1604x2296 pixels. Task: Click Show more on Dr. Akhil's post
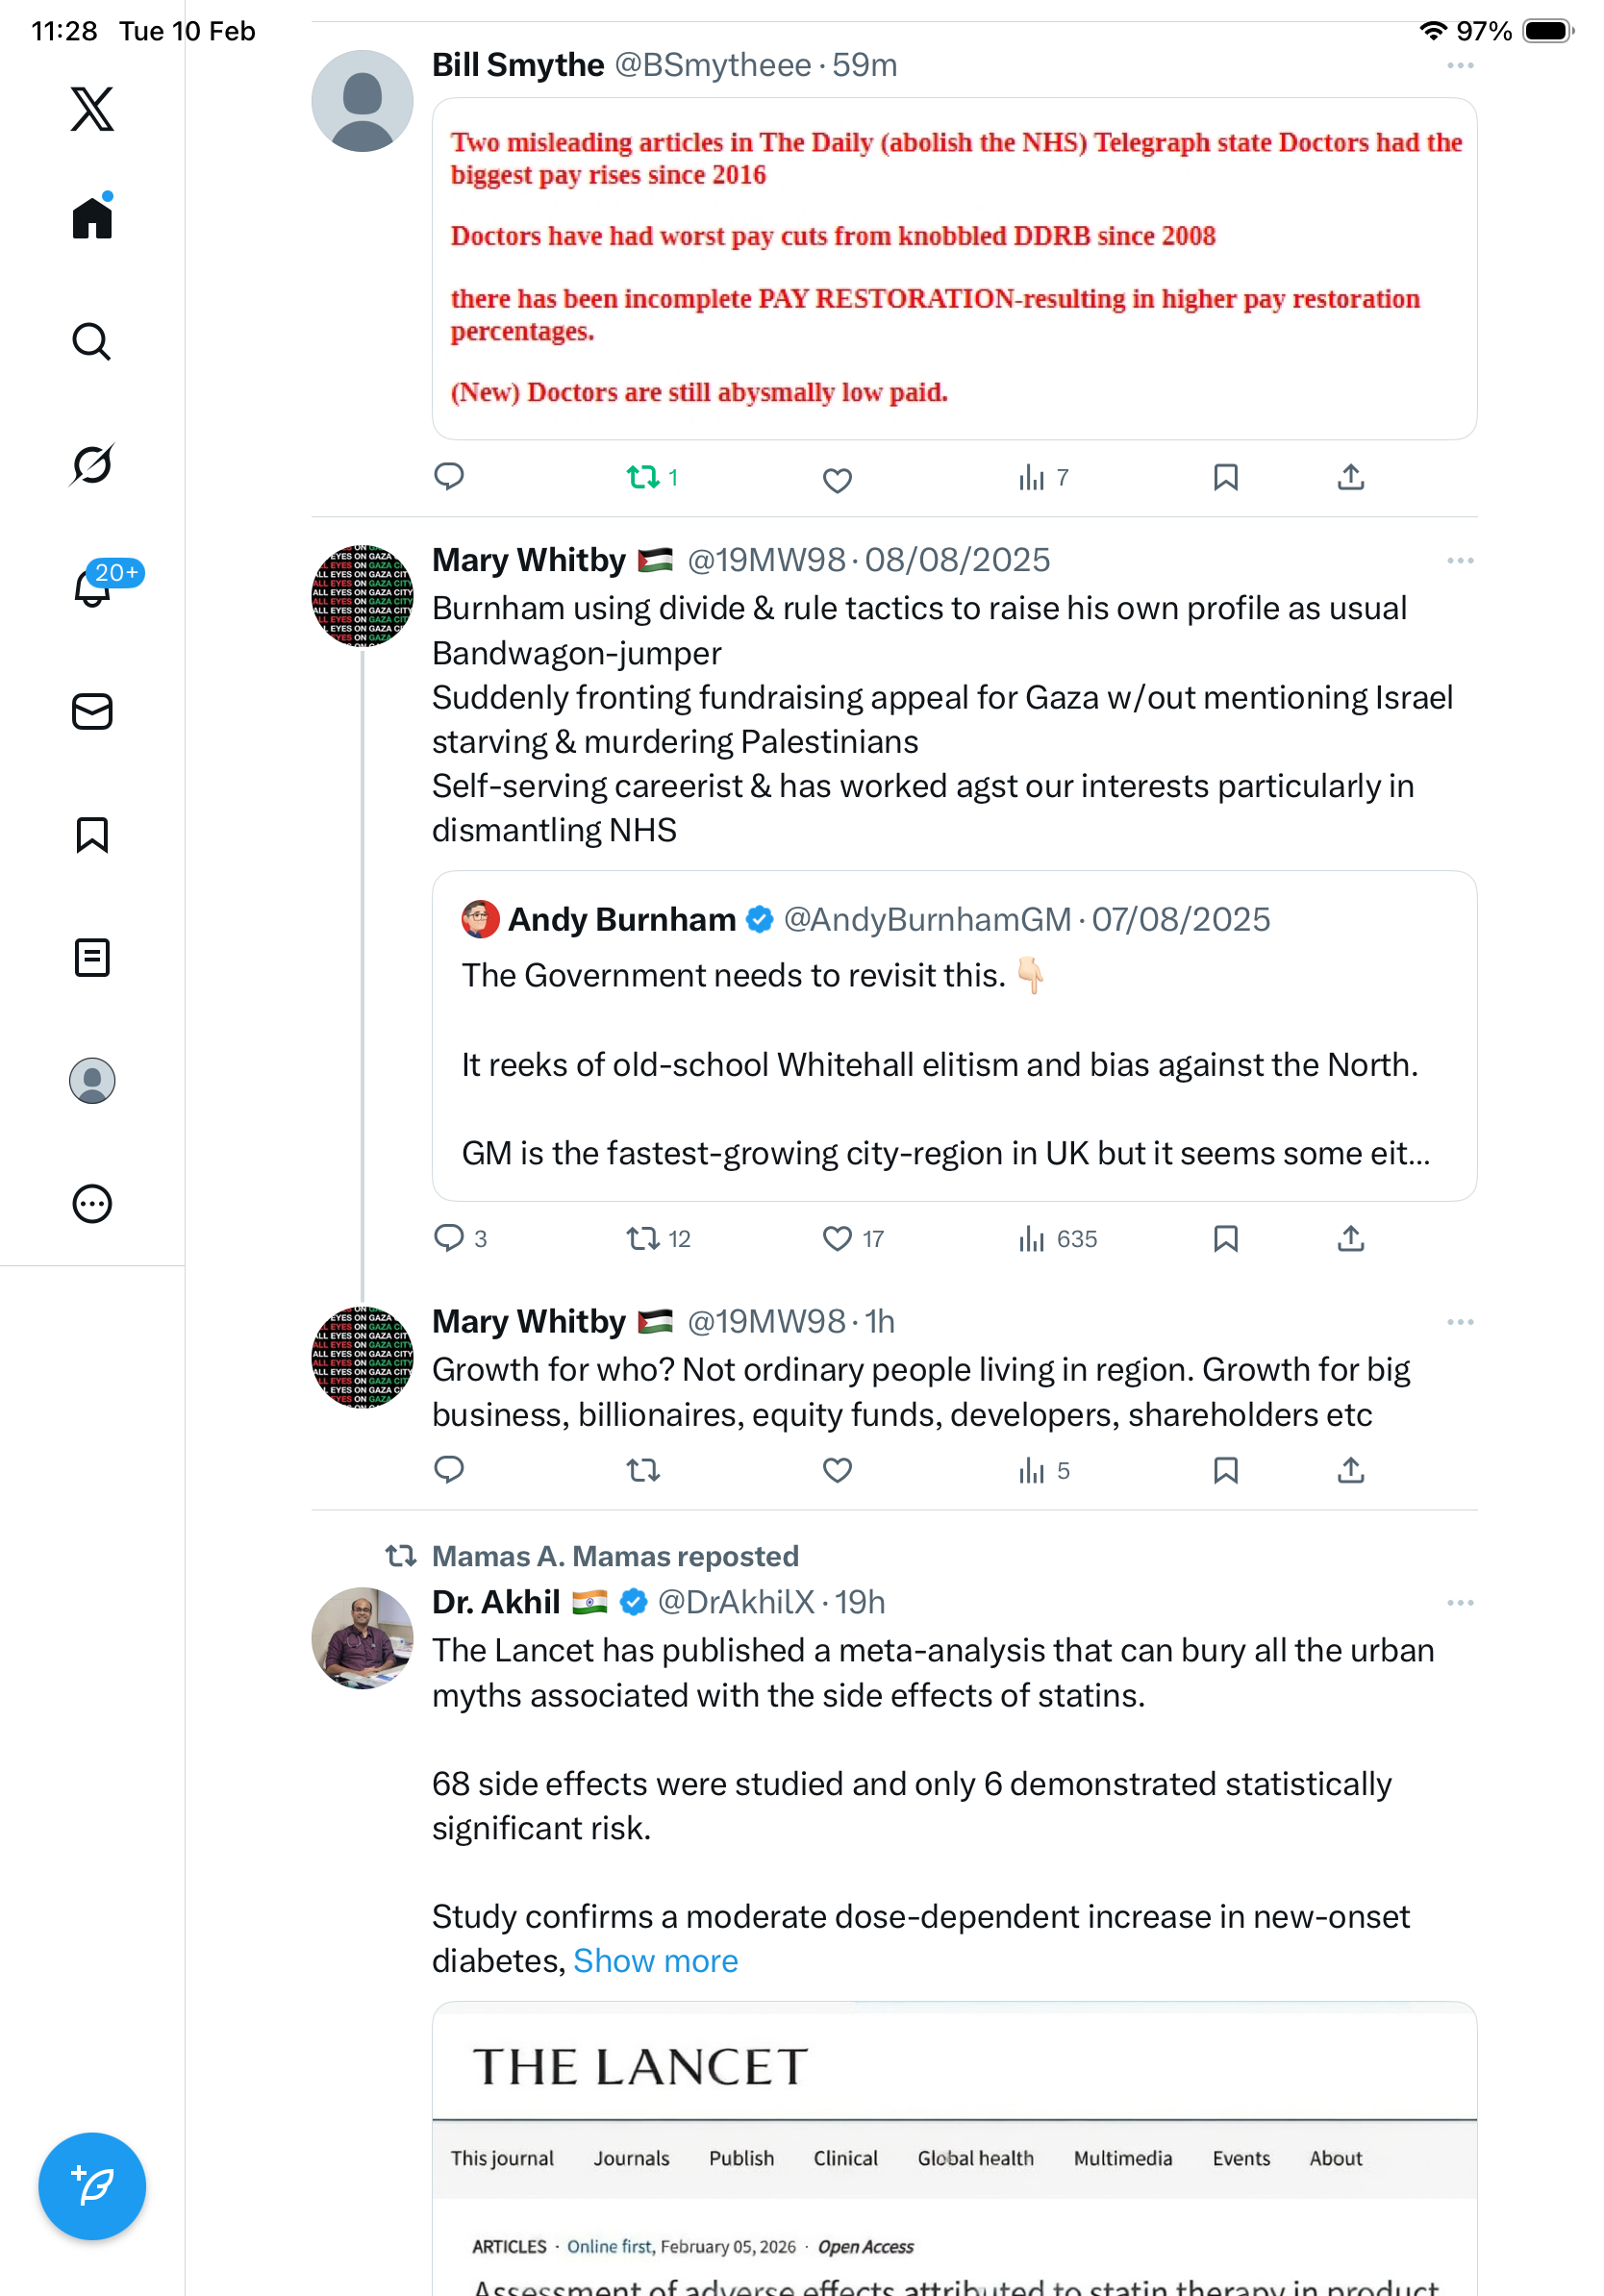tap(655, 1961)
